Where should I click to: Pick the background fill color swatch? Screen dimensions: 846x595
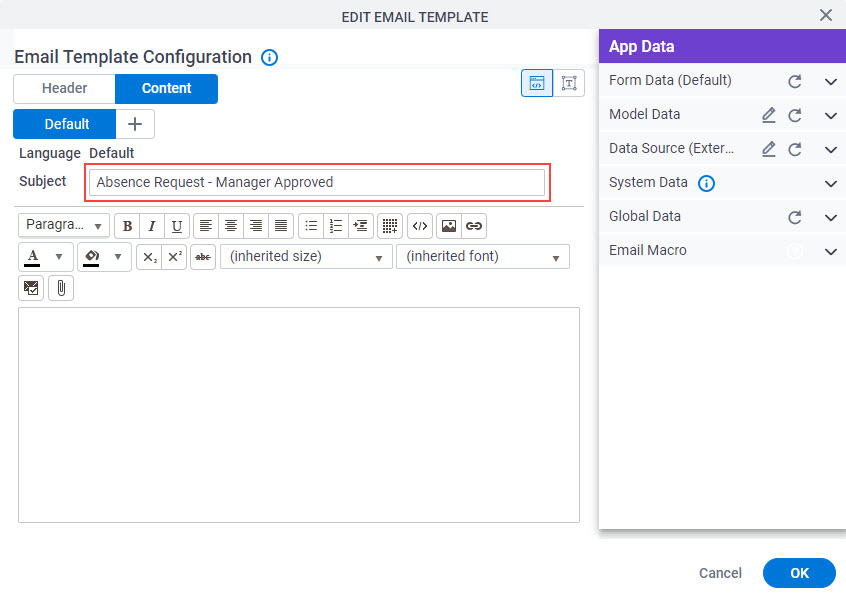(x=92, y=257)
